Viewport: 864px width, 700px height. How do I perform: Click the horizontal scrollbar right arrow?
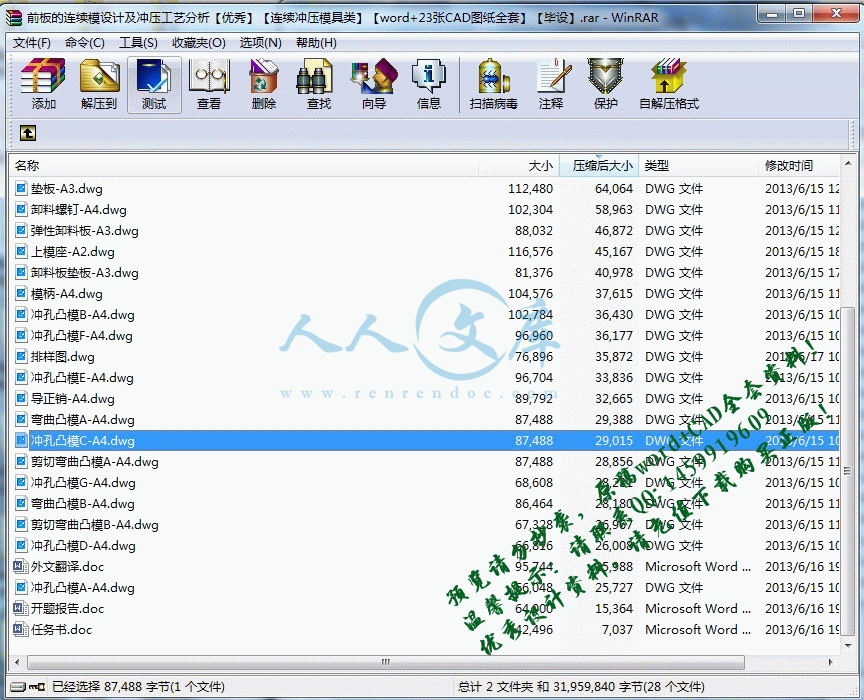coord(831,662)
